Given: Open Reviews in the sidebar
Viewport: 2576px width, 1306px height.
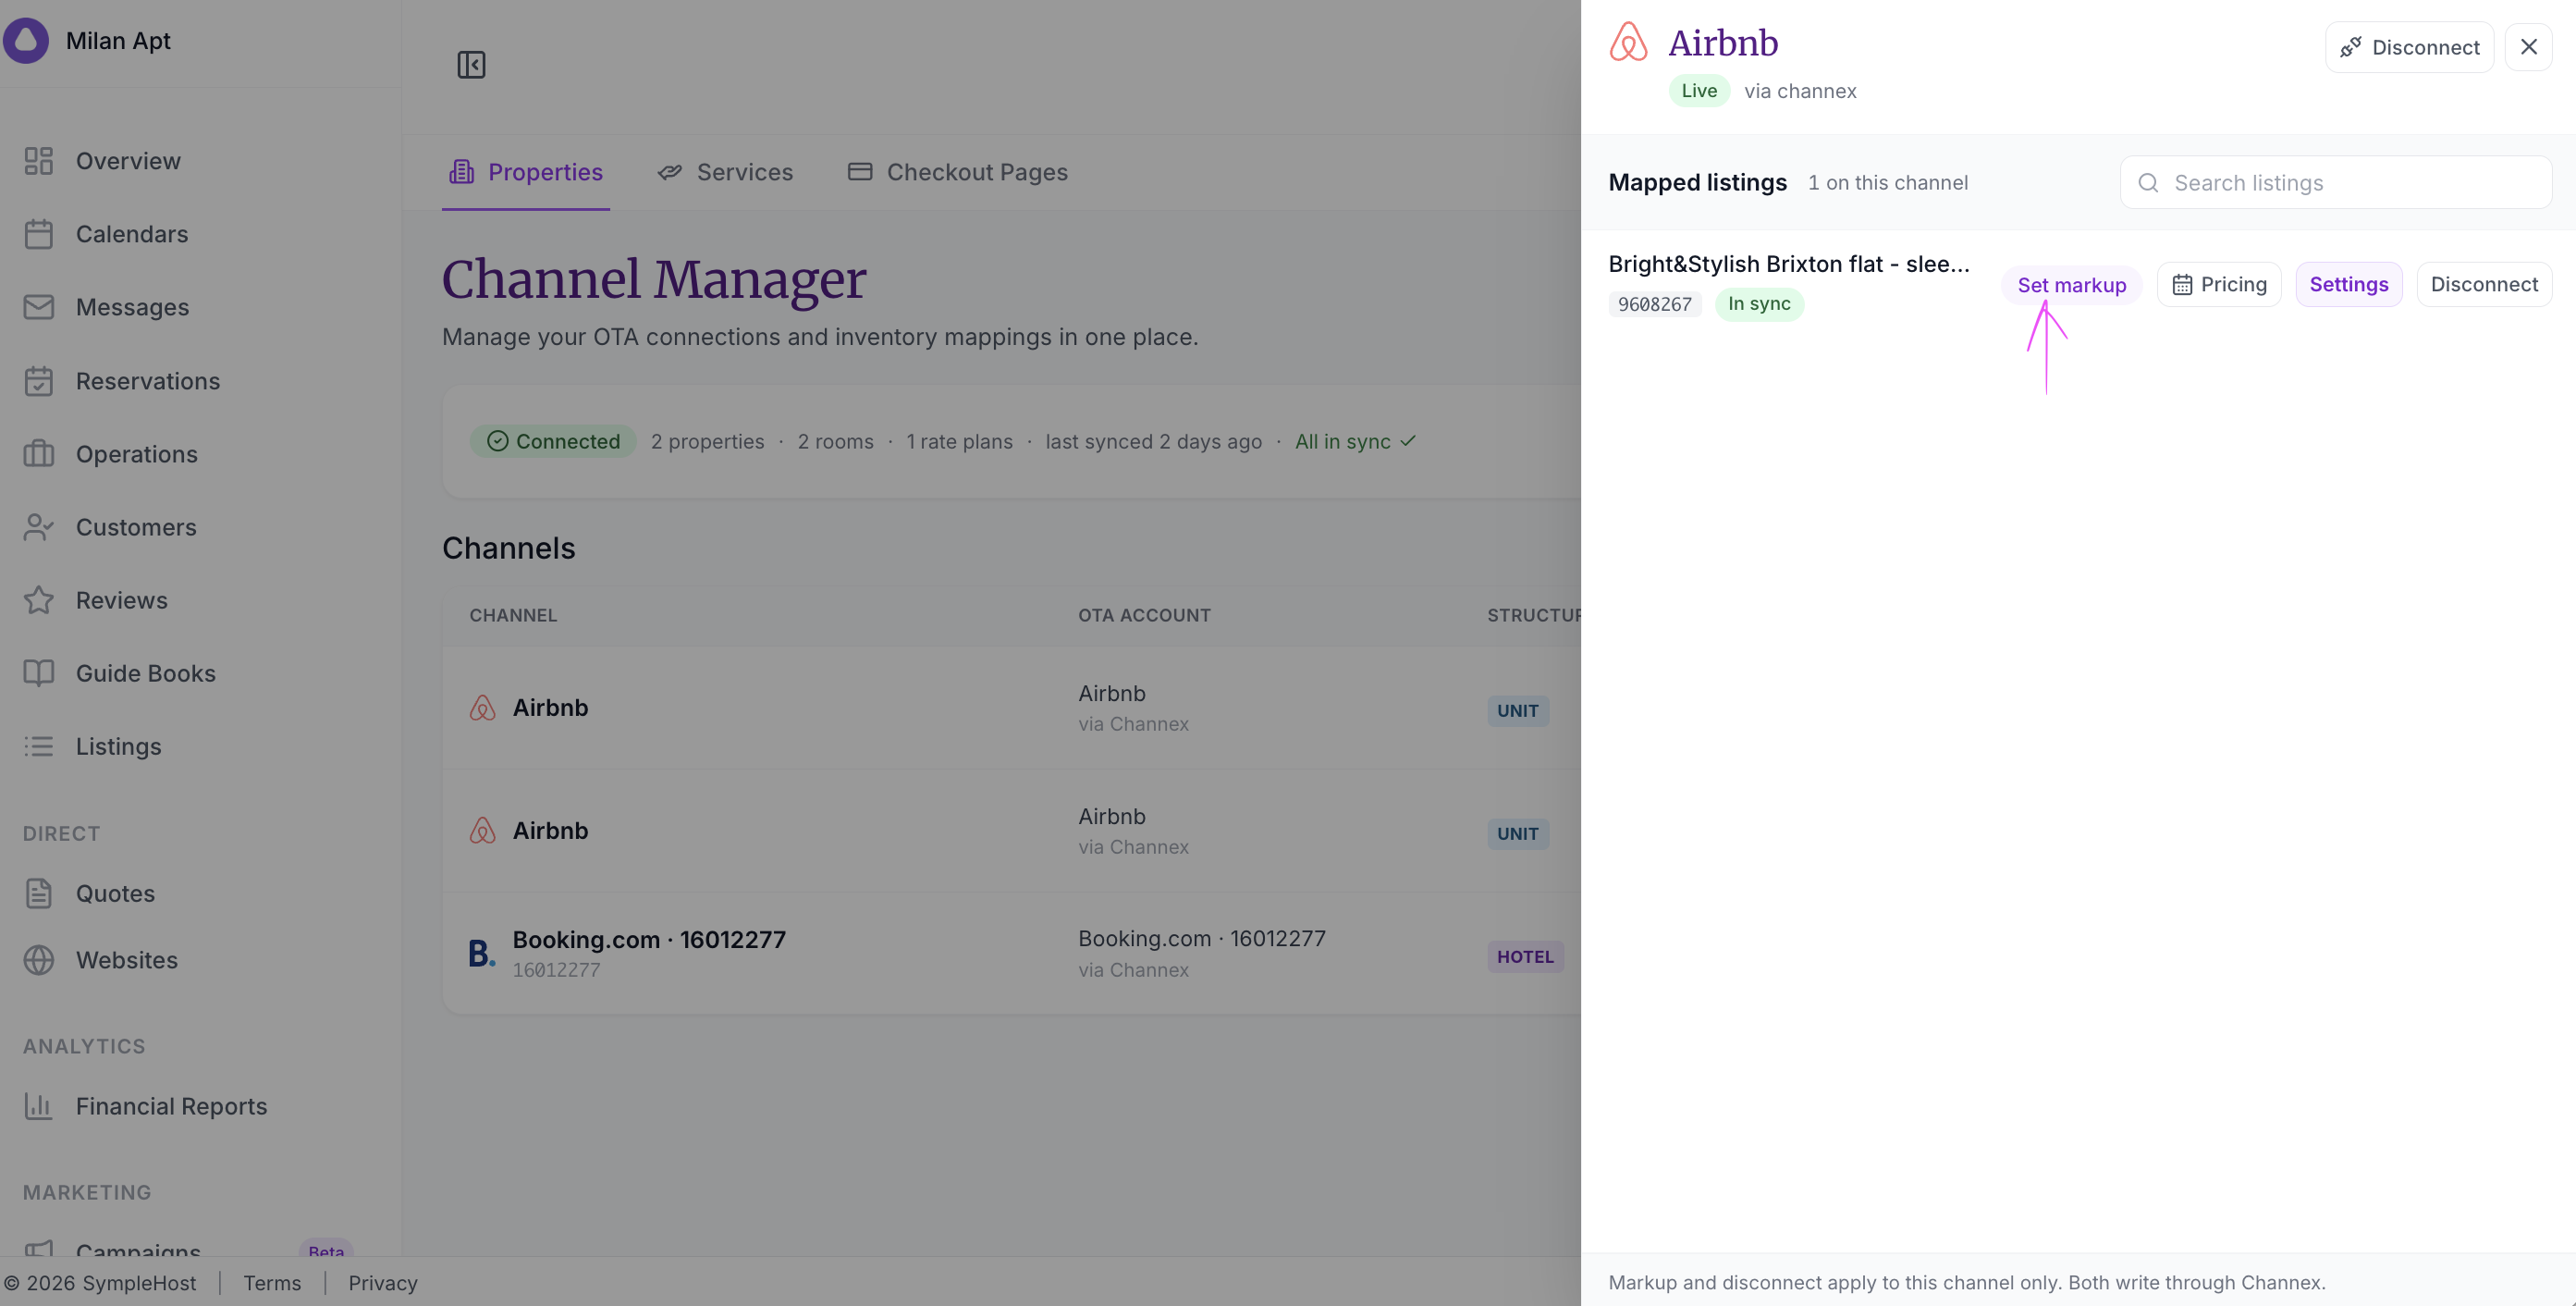Looking at the screenshot, I should pos(96,600).
